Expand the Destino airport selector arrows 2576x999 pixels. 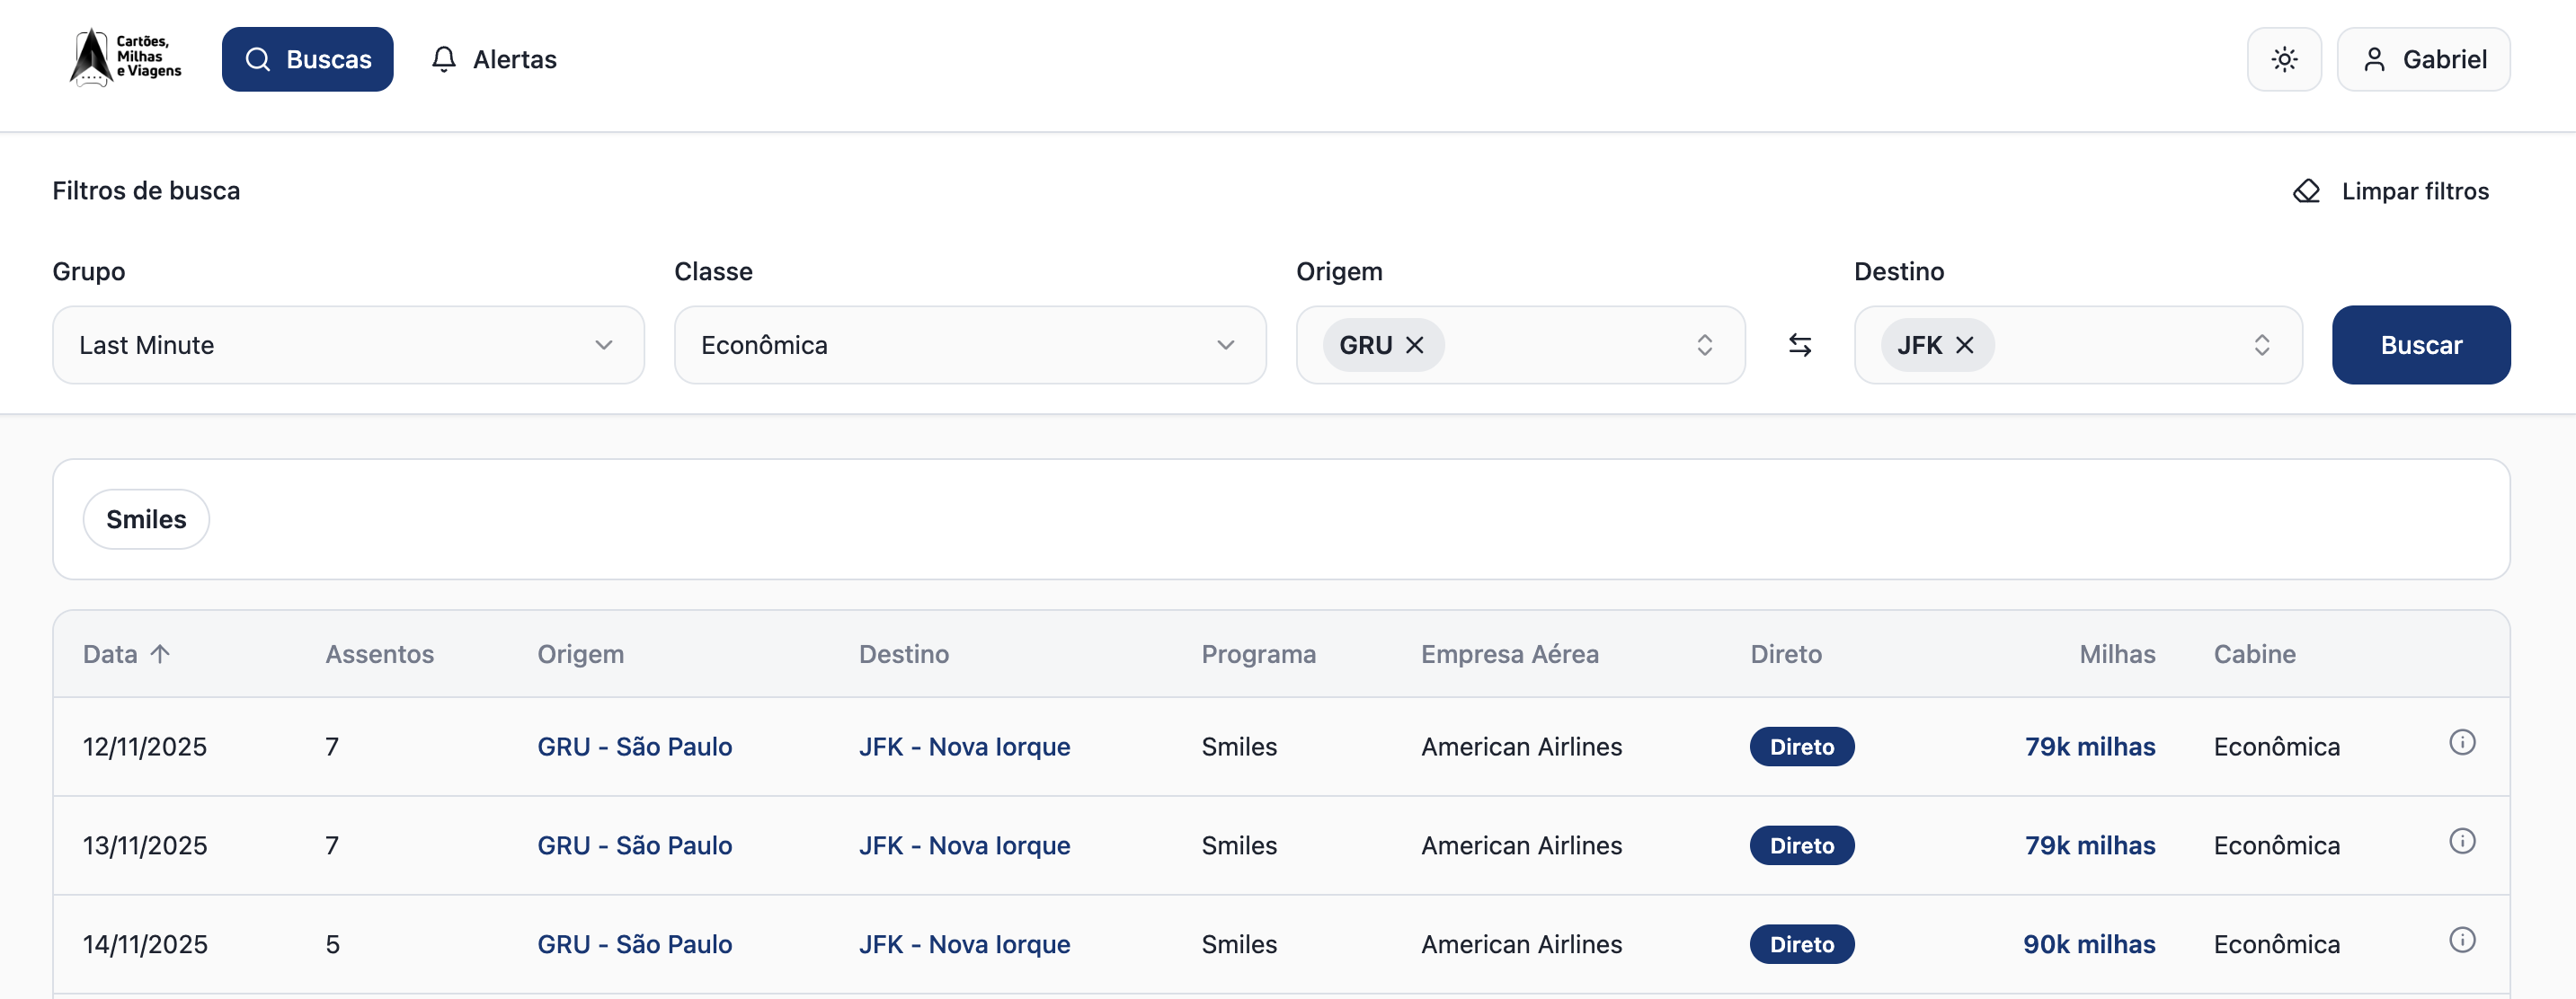[x=2261, y=345]
